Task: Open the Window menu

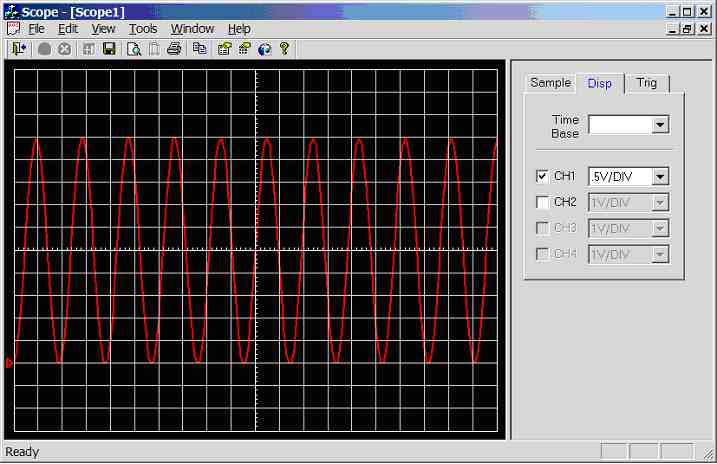Action: click(x=192, y=29)
